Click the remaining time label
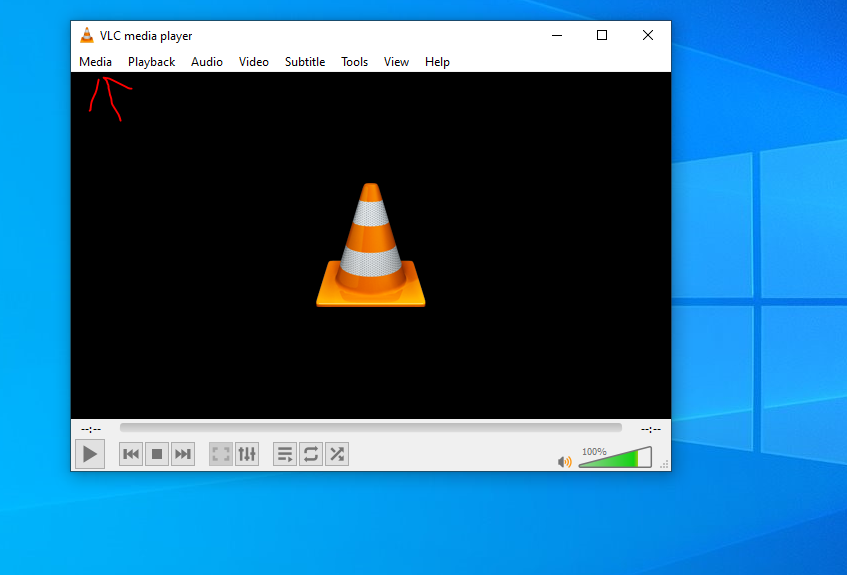The width and height of the screenshot is (847, 575). [x=651, y=429]
